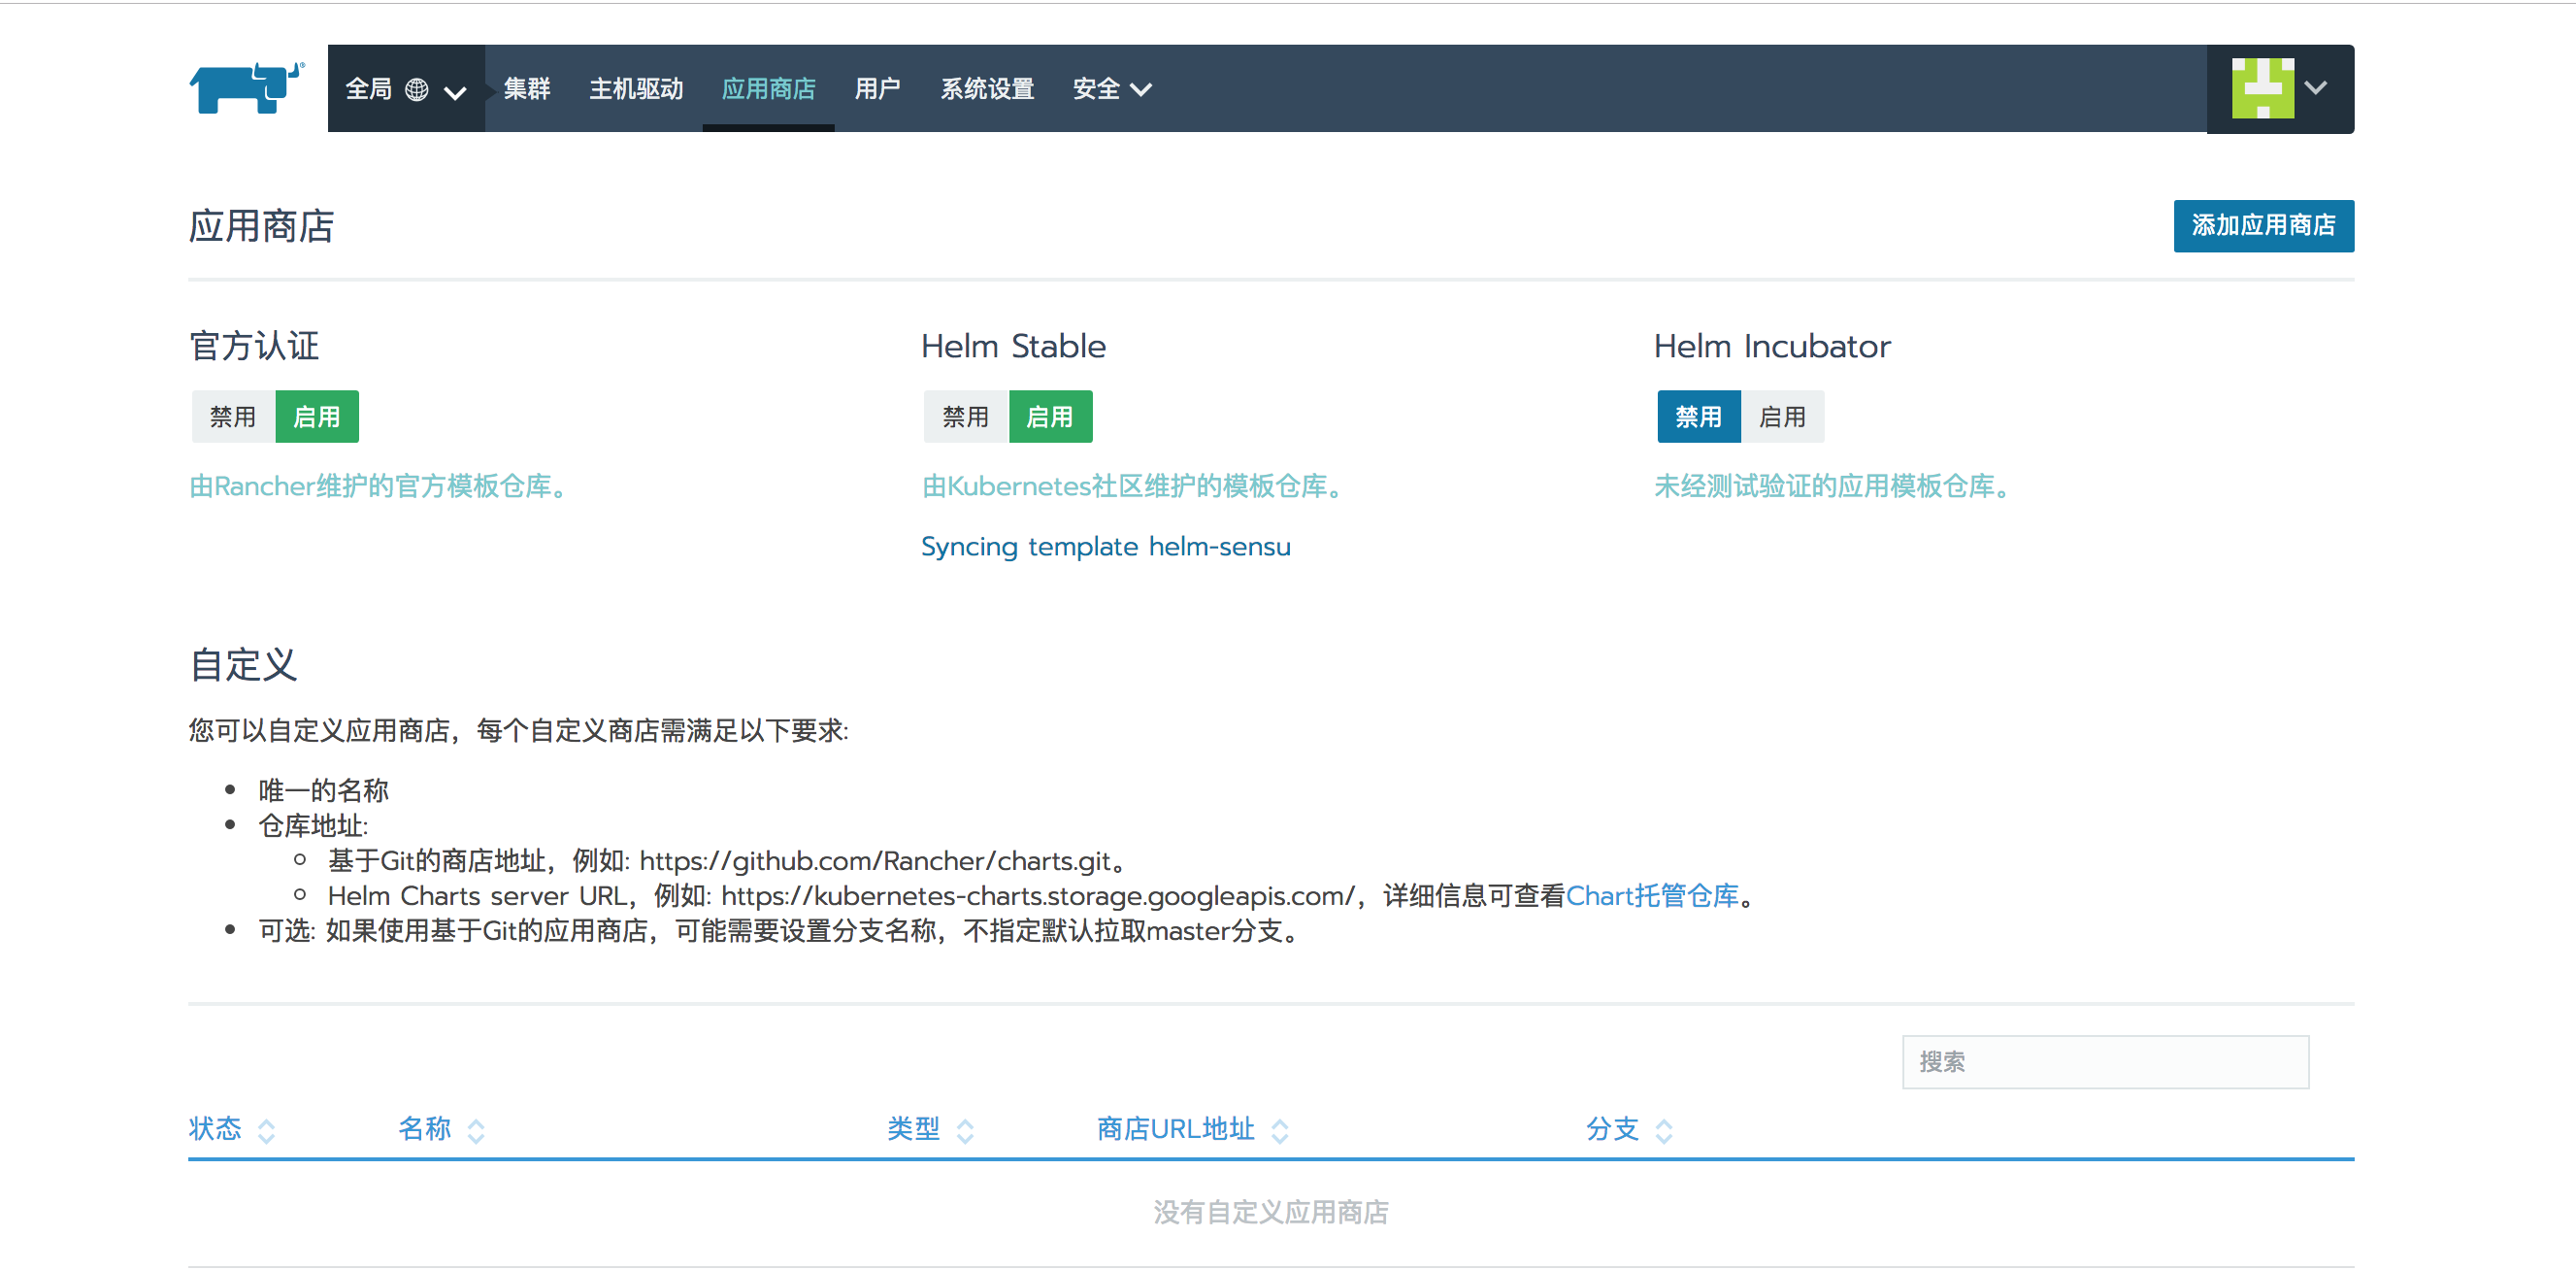Click the Rancher cow logo
Image resolution: width=2576 pixels, height=1270 pixels.
246,88
